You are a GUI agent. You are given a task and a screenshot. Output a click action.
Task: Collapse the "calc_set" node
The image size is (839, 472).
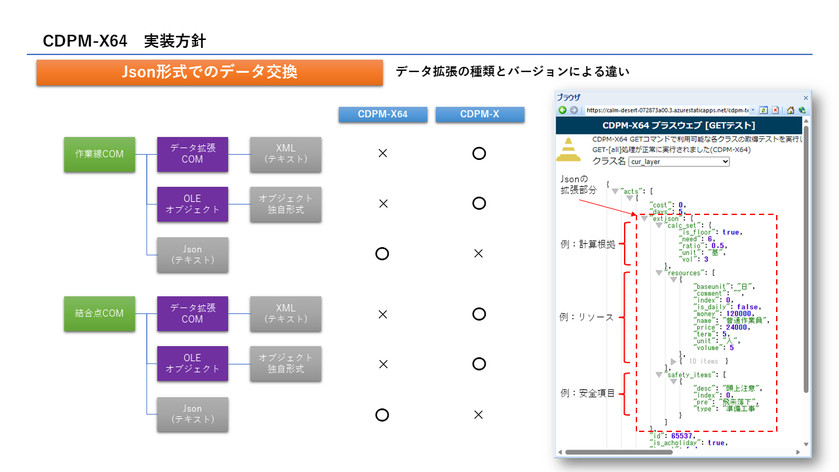point(659,225)
